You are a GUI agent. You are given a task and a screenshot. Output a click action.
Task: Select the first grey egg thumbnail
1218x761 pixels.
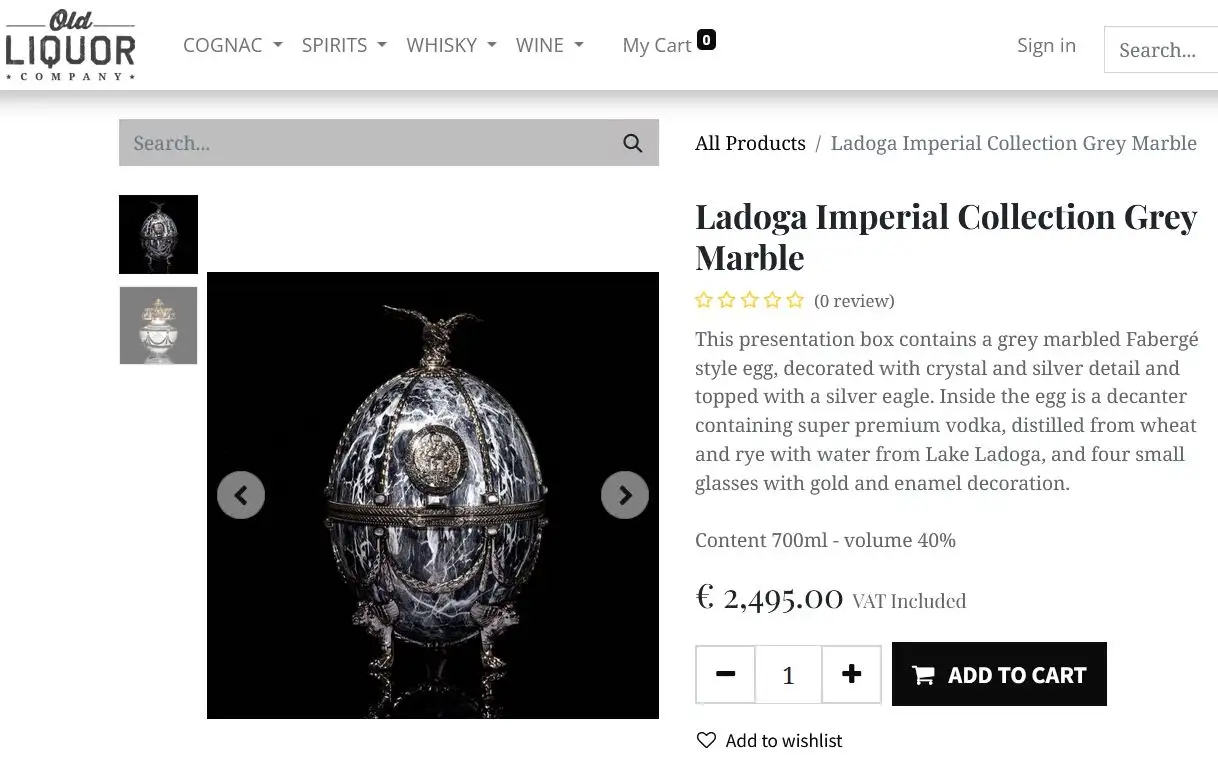click(x=158, y=234)
